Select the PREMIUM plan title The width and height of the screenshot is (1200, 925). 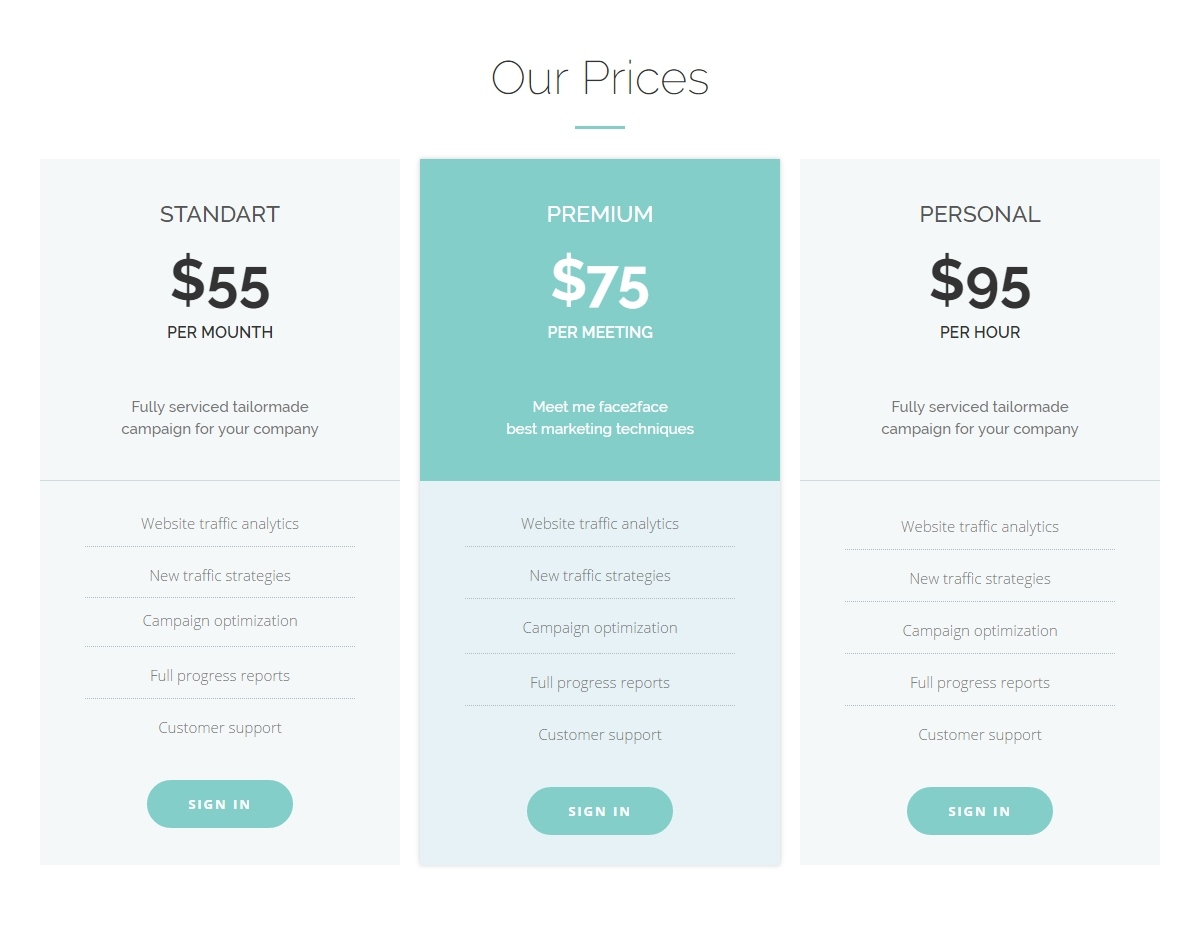pyautogui.click(x=600, y=214)
